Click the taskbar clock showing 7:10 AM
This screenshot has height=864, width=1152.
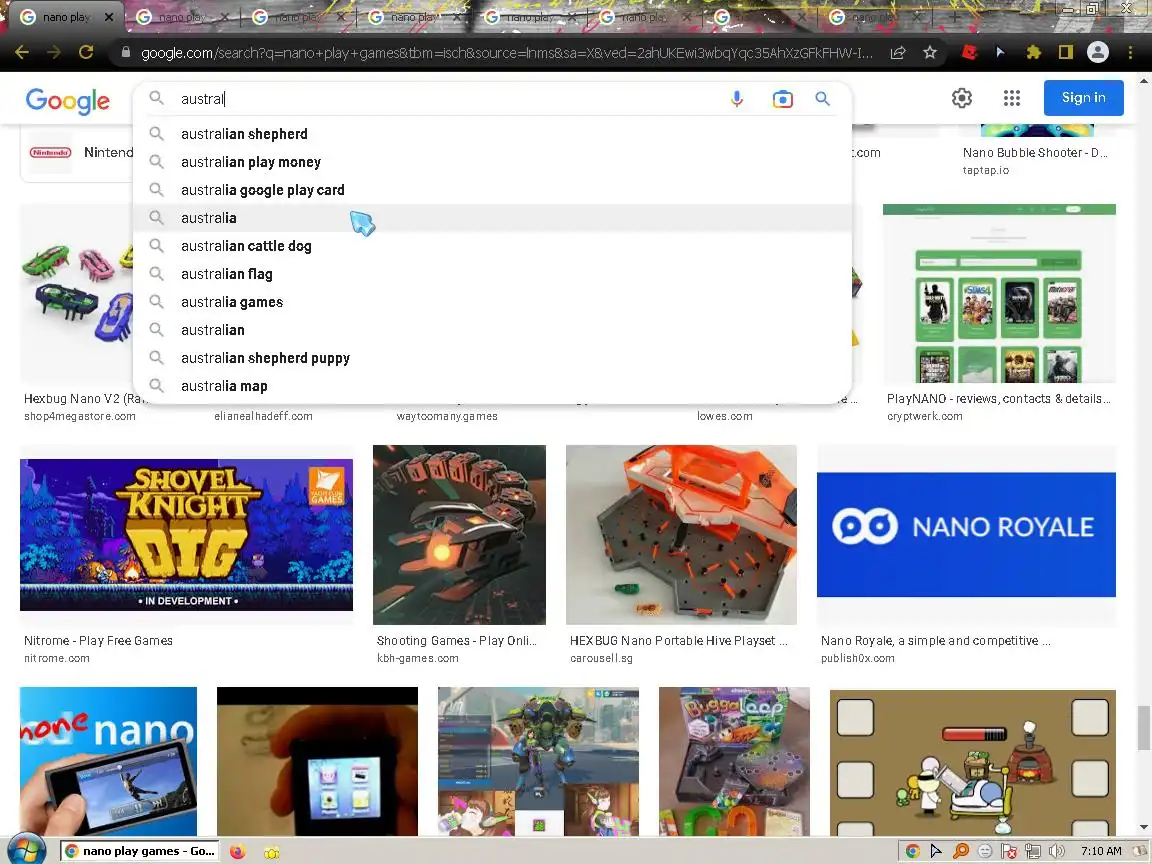[x=1101, y=851]
